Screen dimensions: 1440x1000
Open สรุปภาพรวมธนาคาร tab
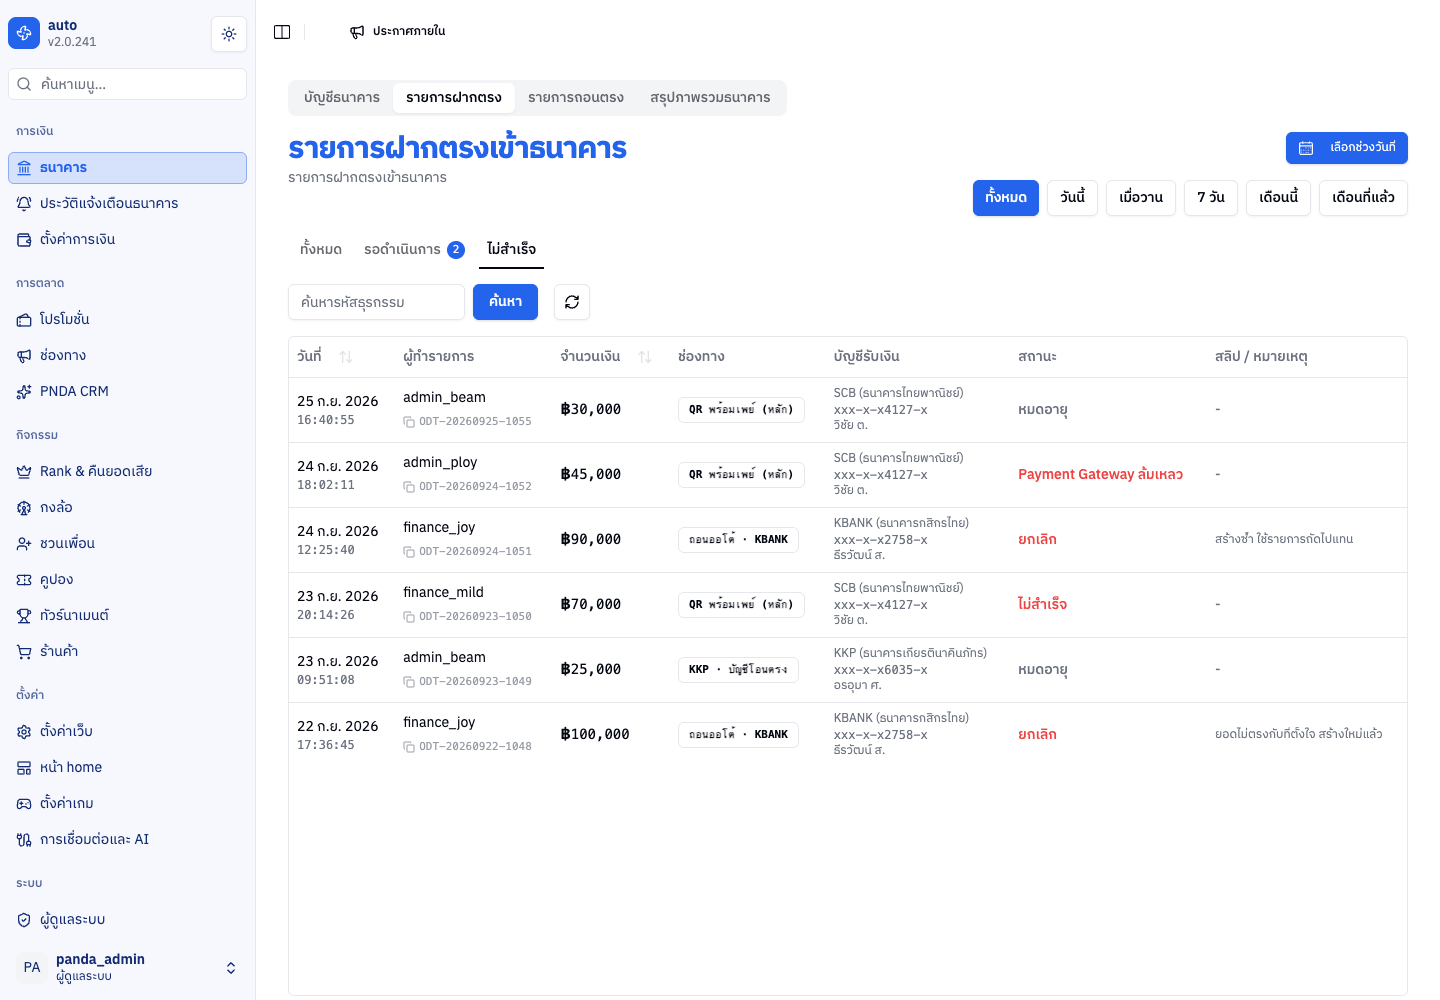click(710, 98)
